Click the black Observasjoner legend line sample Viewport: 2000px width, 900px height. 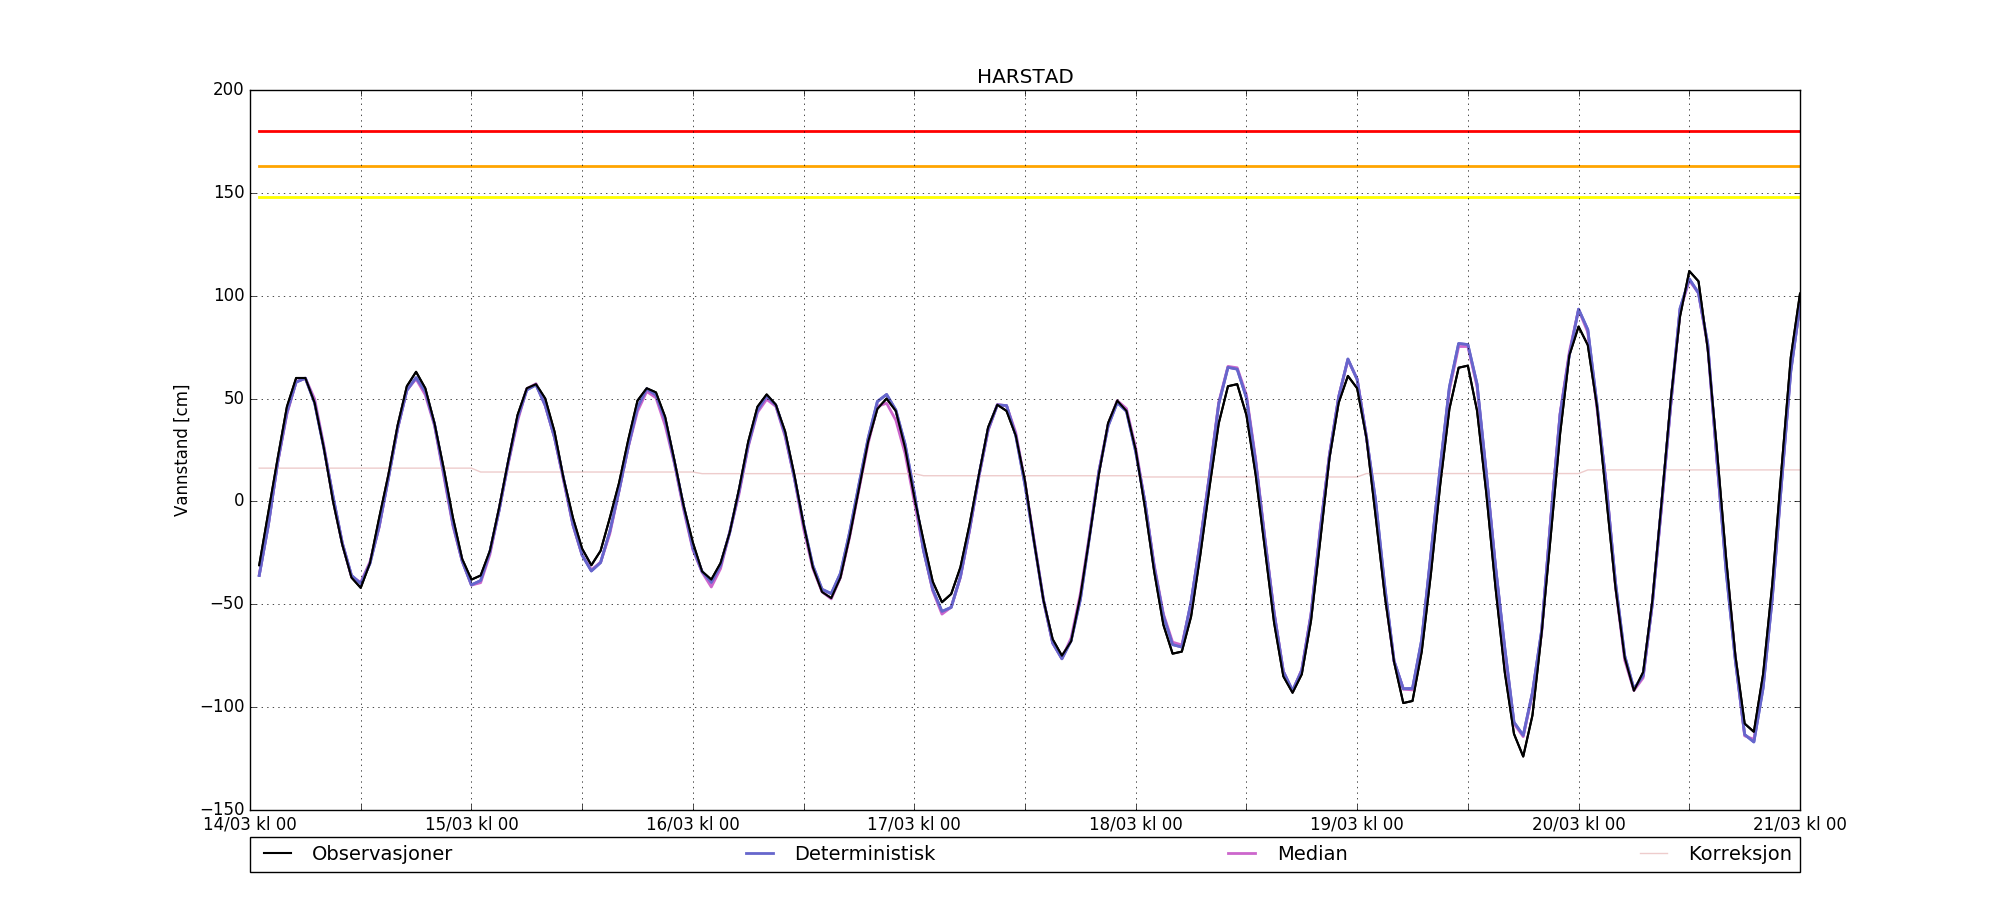tap(278, 854)
